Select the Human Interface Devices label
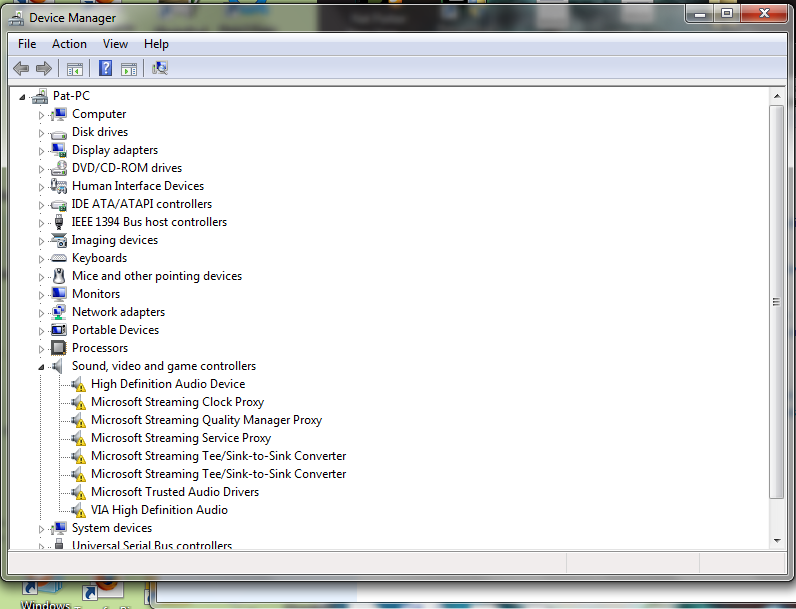This screenshot has width=796, height=609. click(x=138, y=186)
